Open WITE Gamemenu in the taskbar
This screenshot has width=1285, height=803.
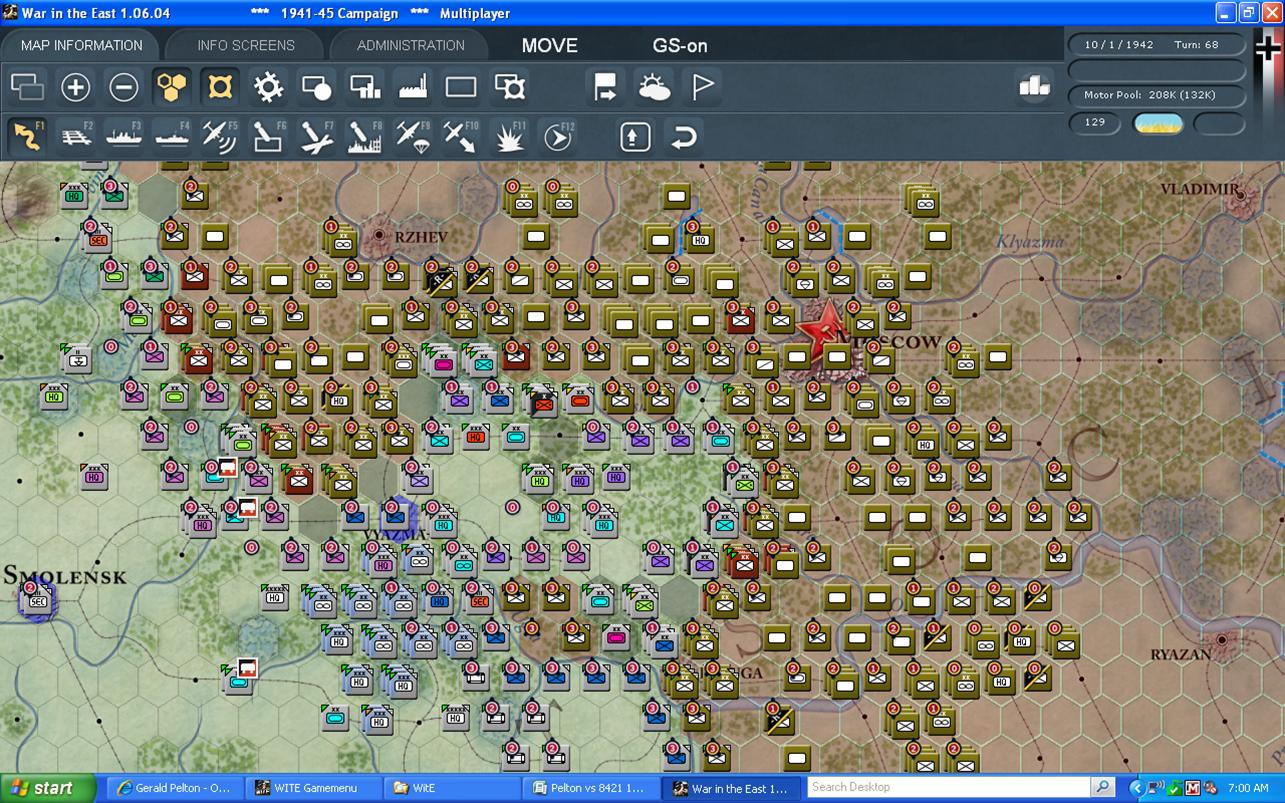point(309,788)
